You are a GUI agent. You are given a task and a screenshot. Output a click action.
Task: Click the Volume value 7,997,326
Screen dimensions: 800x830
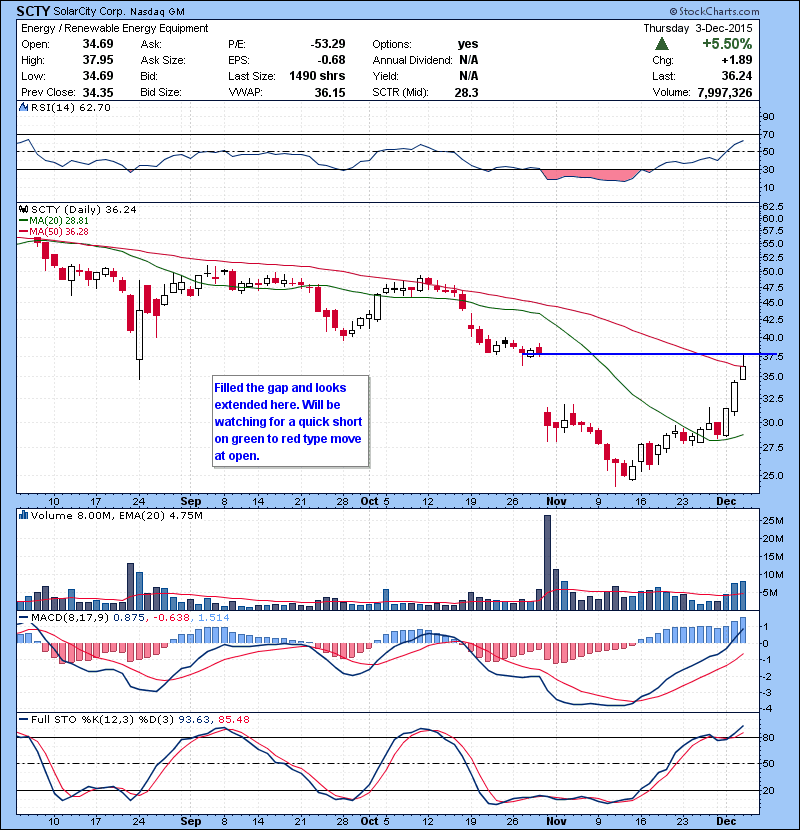pos(725,92)
